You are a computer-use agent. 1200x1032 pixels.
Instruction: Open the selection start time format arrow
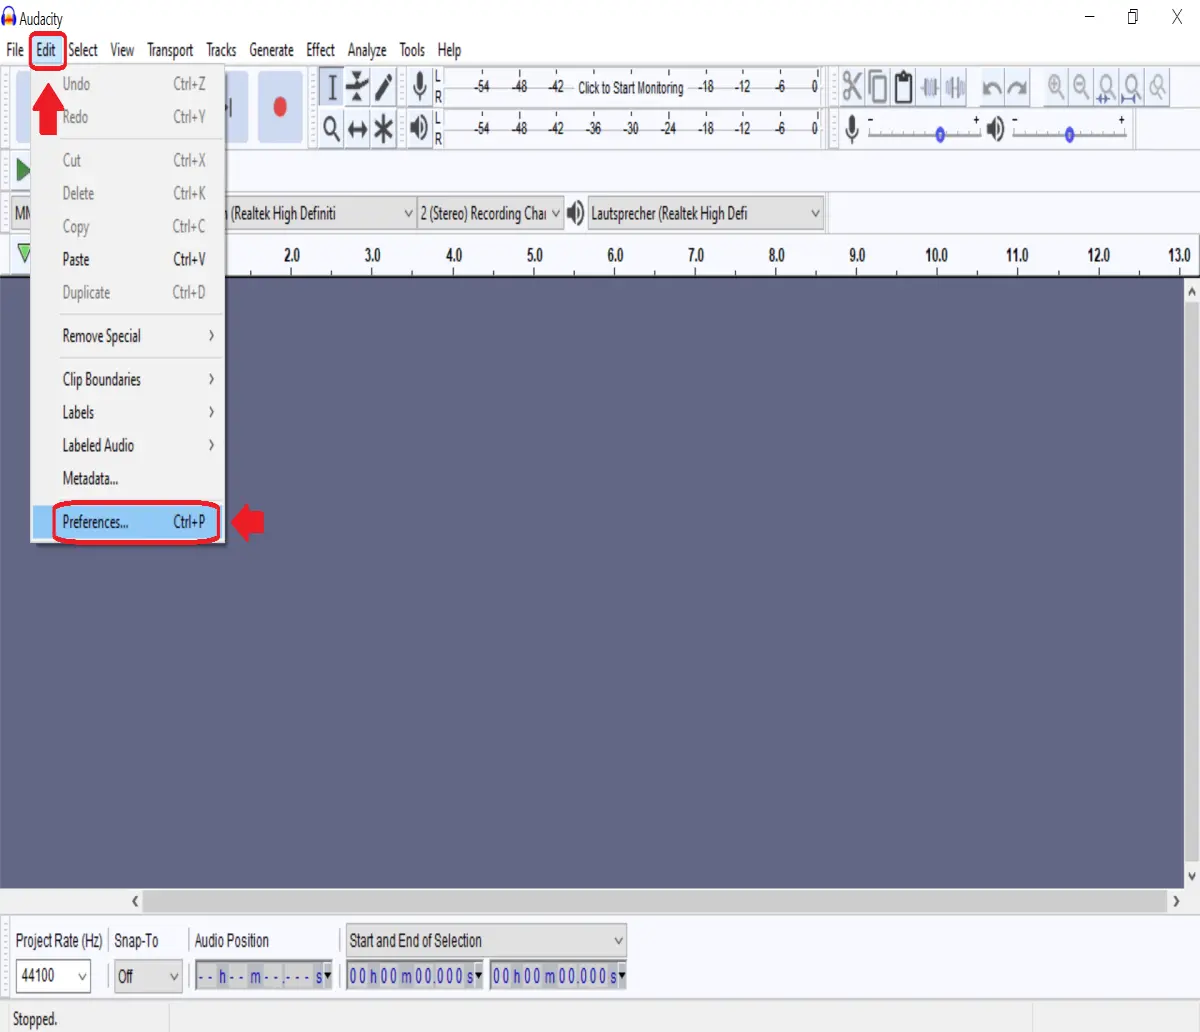point(478,976)
